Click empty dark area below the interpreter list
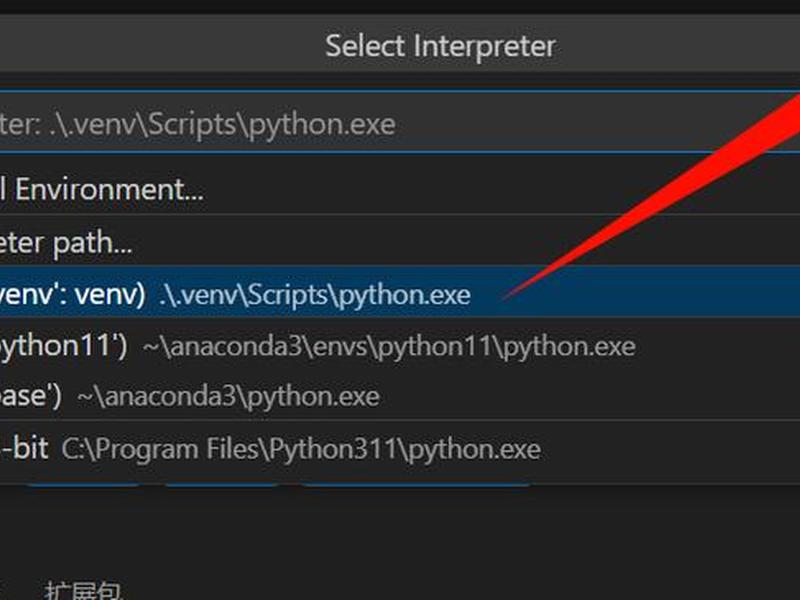 [400, 536]
